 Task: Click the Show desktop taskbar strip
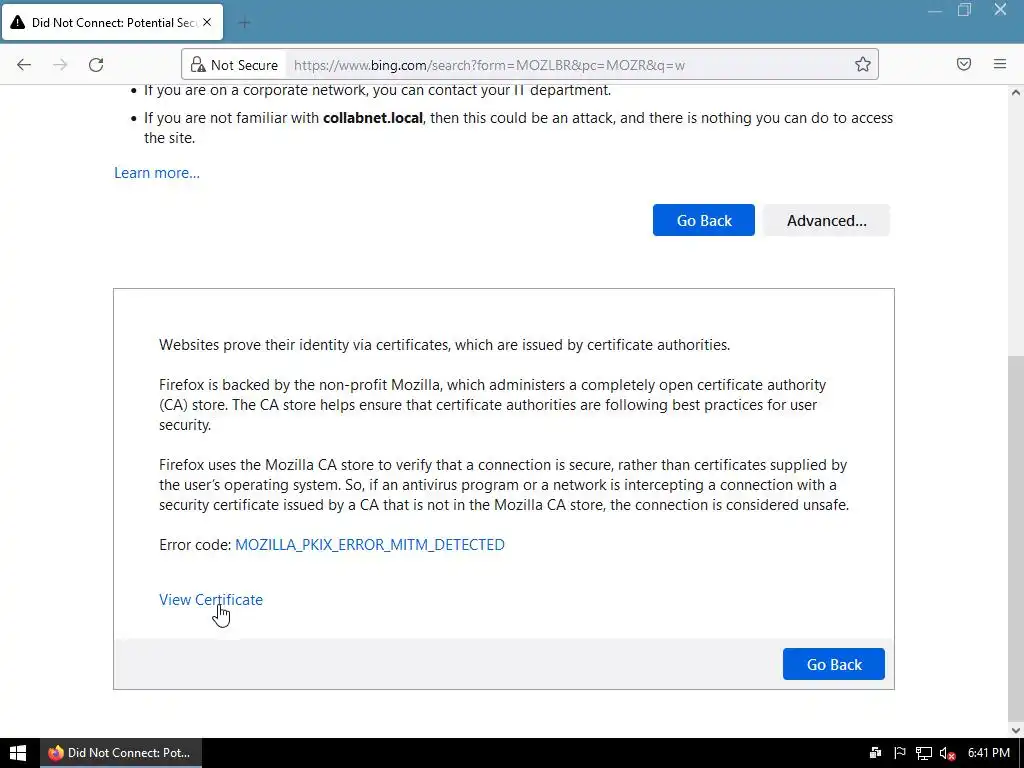click(x=1021, y=753)
